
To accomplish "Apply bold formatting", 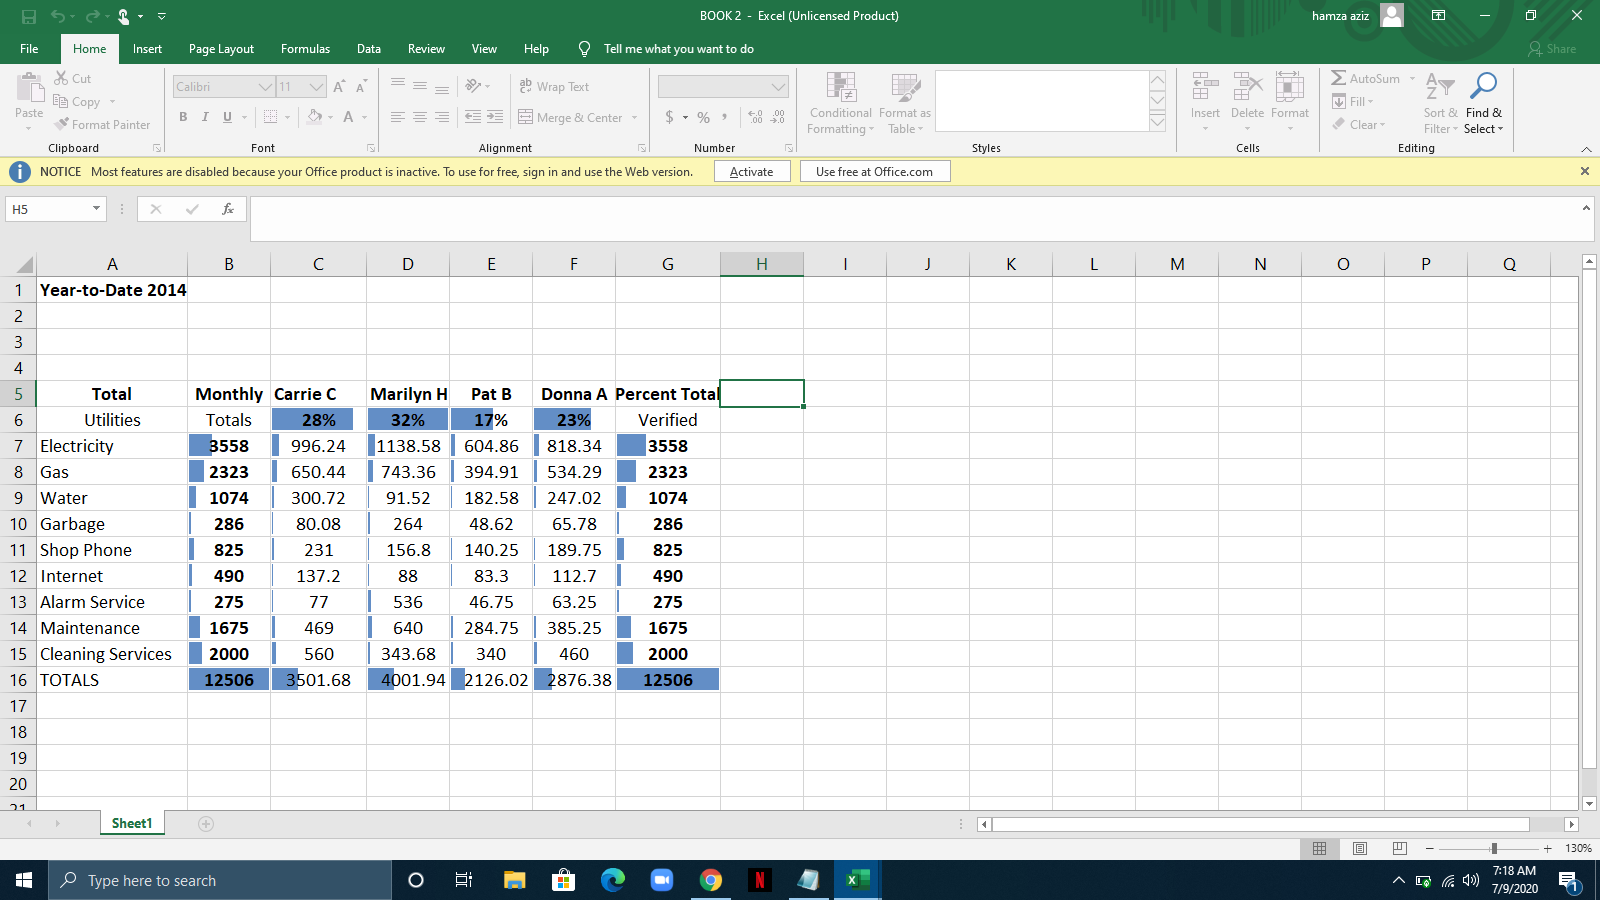I will tap(183, 117).
